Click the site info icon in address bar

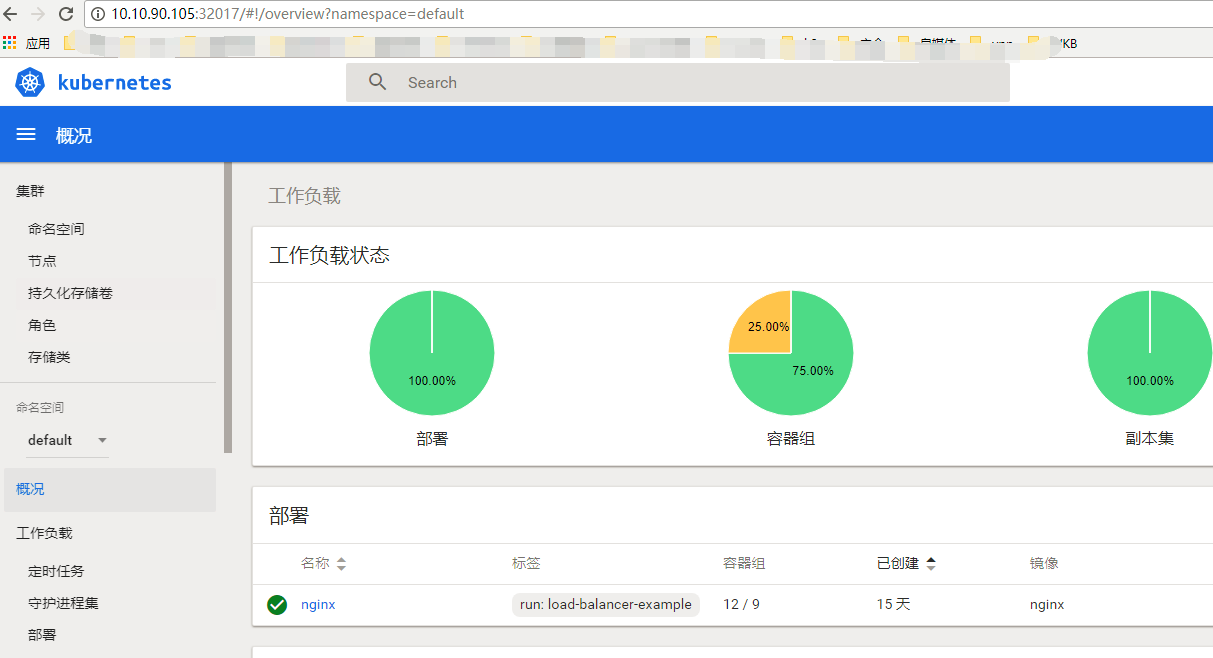pos(98,14)
